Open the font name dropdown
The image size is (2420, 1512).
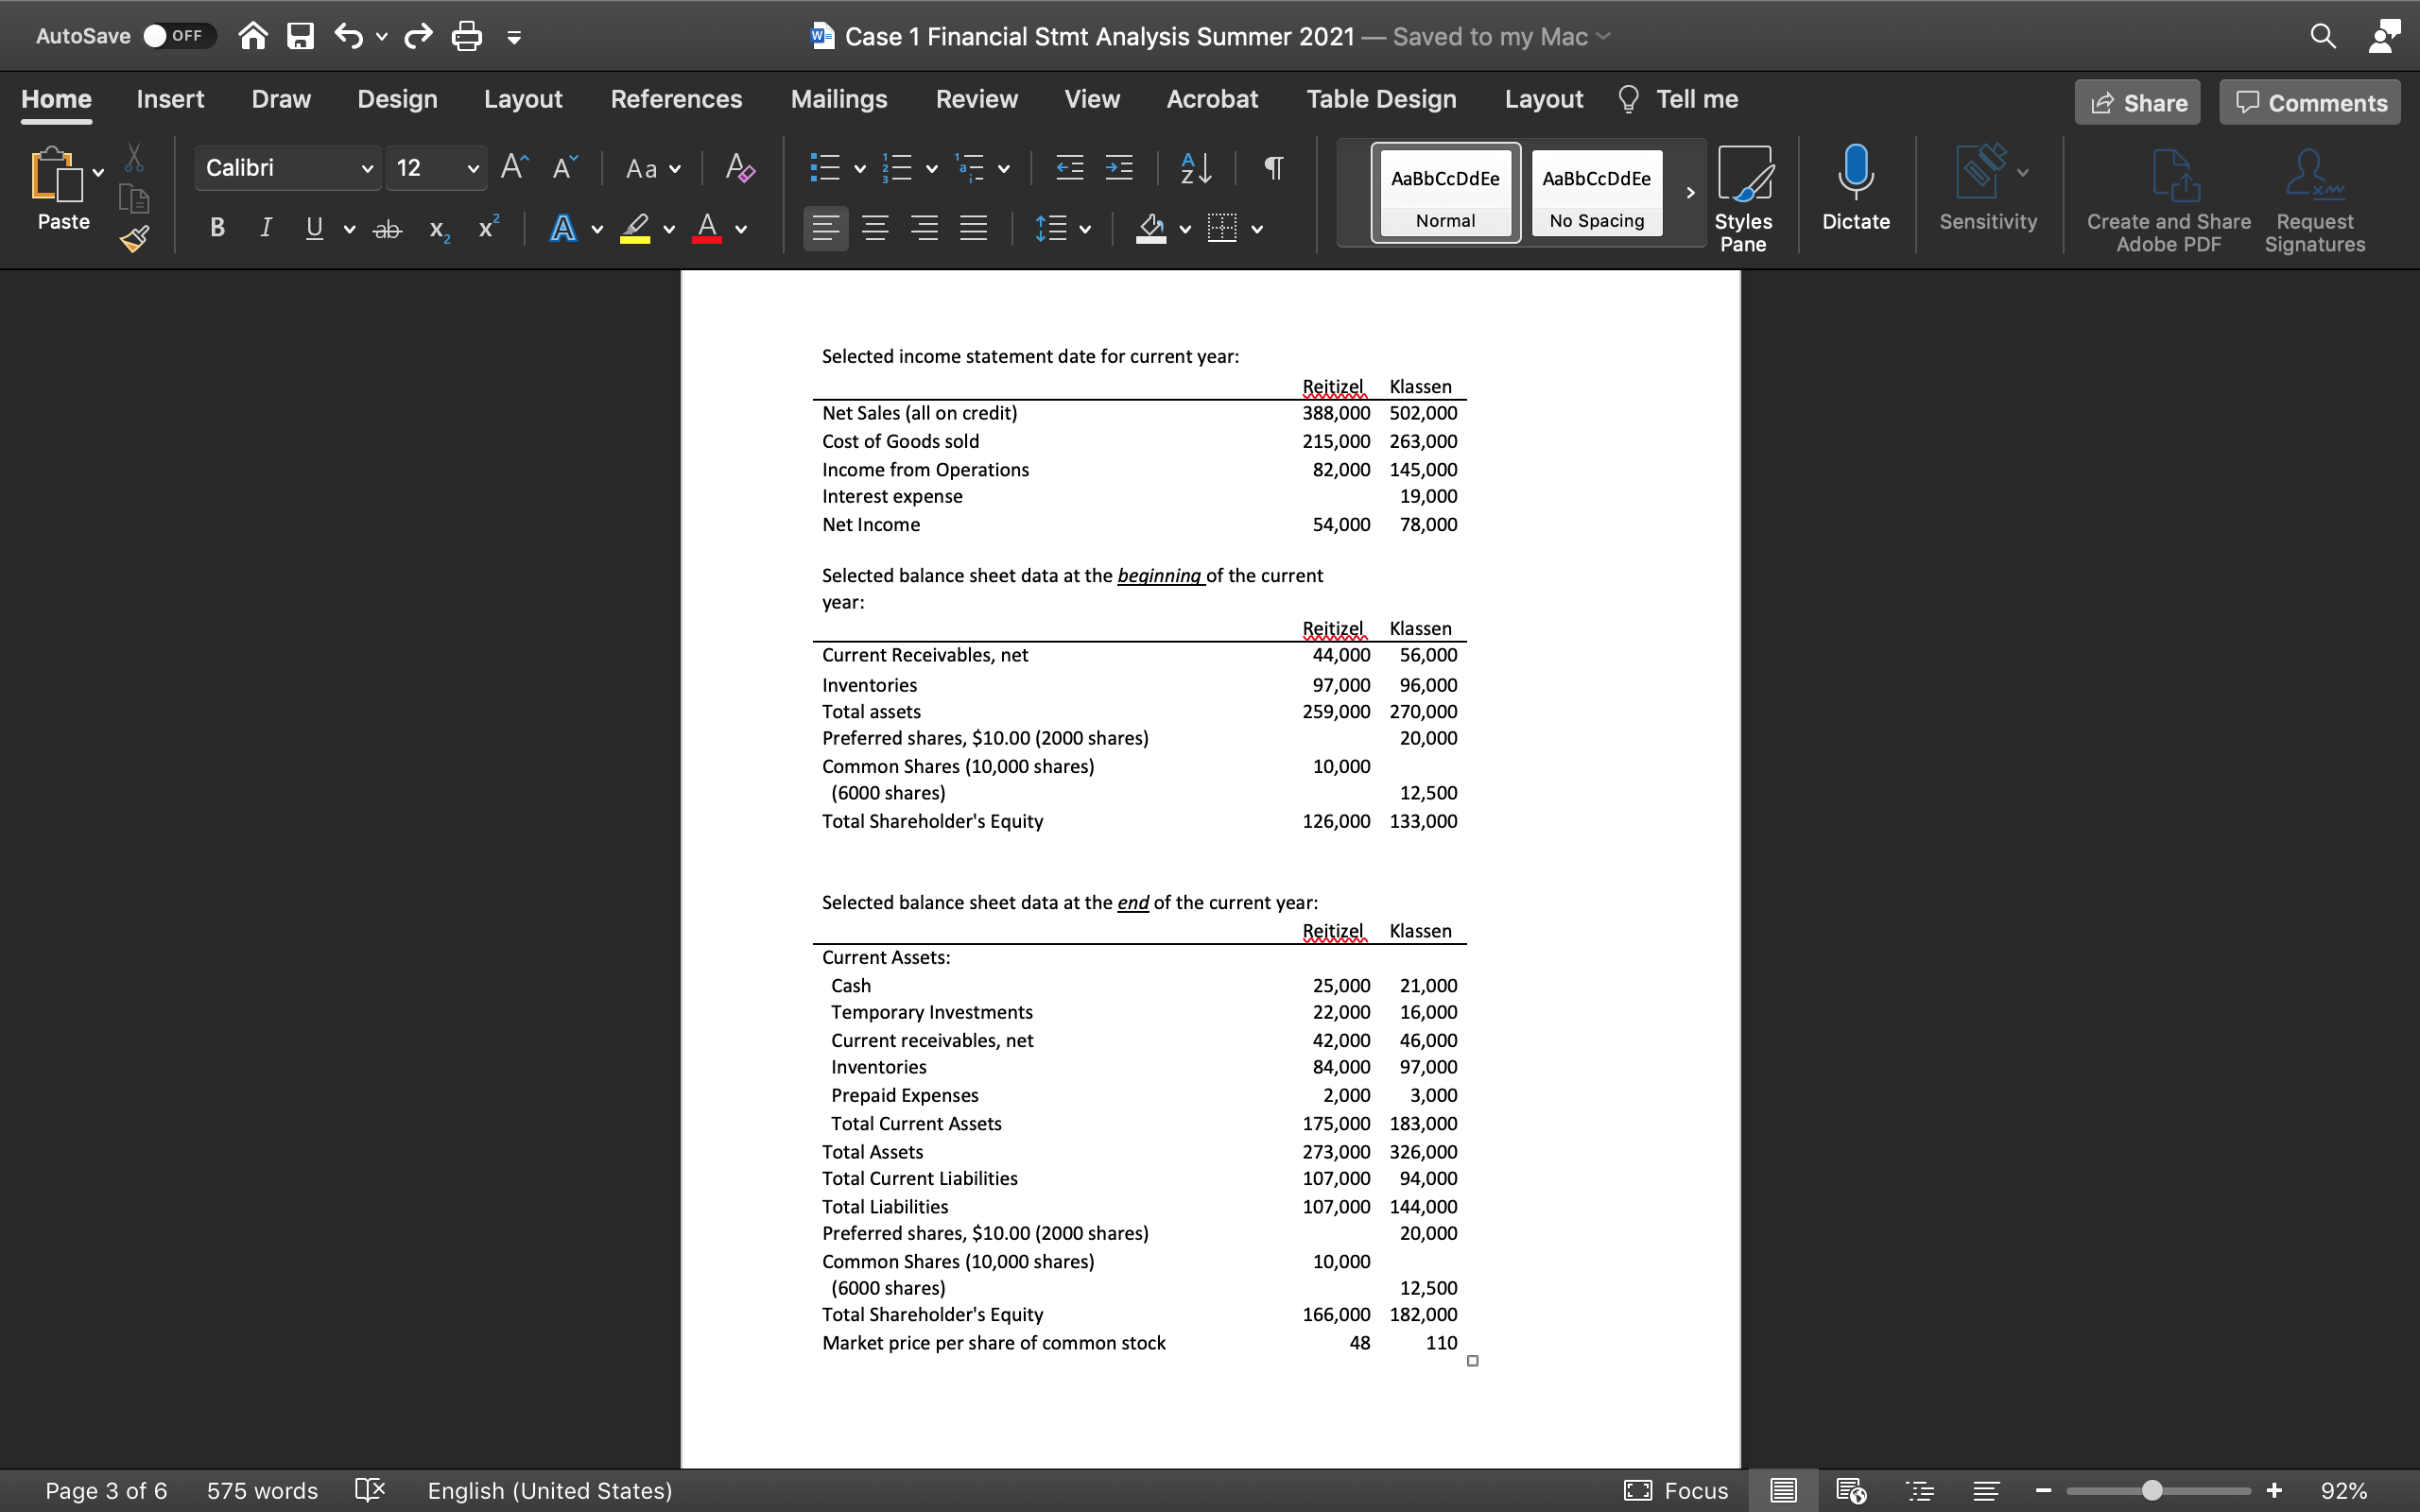point(366,168)
